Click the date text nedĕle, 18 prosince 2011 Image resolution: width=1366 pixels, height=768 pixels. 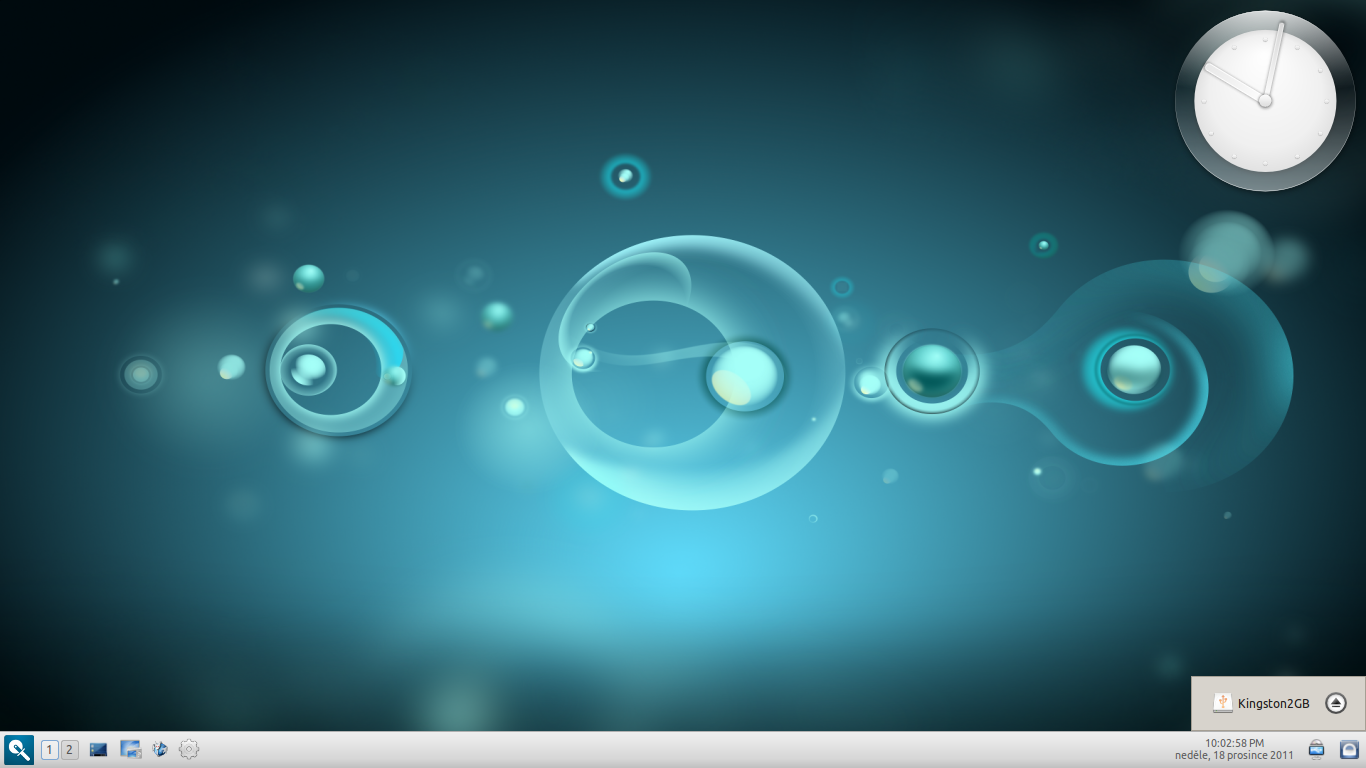point(1234,755)
